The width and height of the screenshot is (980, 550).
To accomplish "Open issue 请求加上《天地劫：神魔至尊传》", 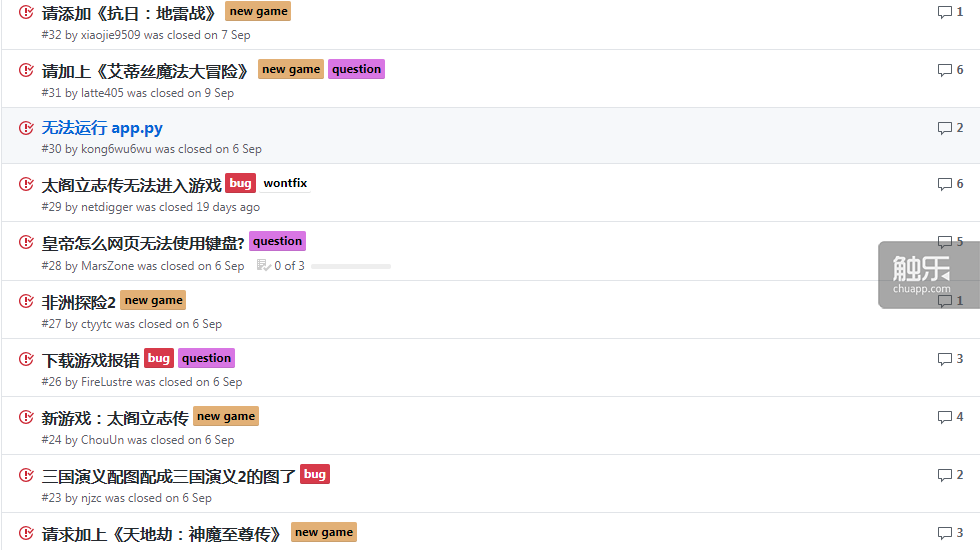I will [161, 534].
